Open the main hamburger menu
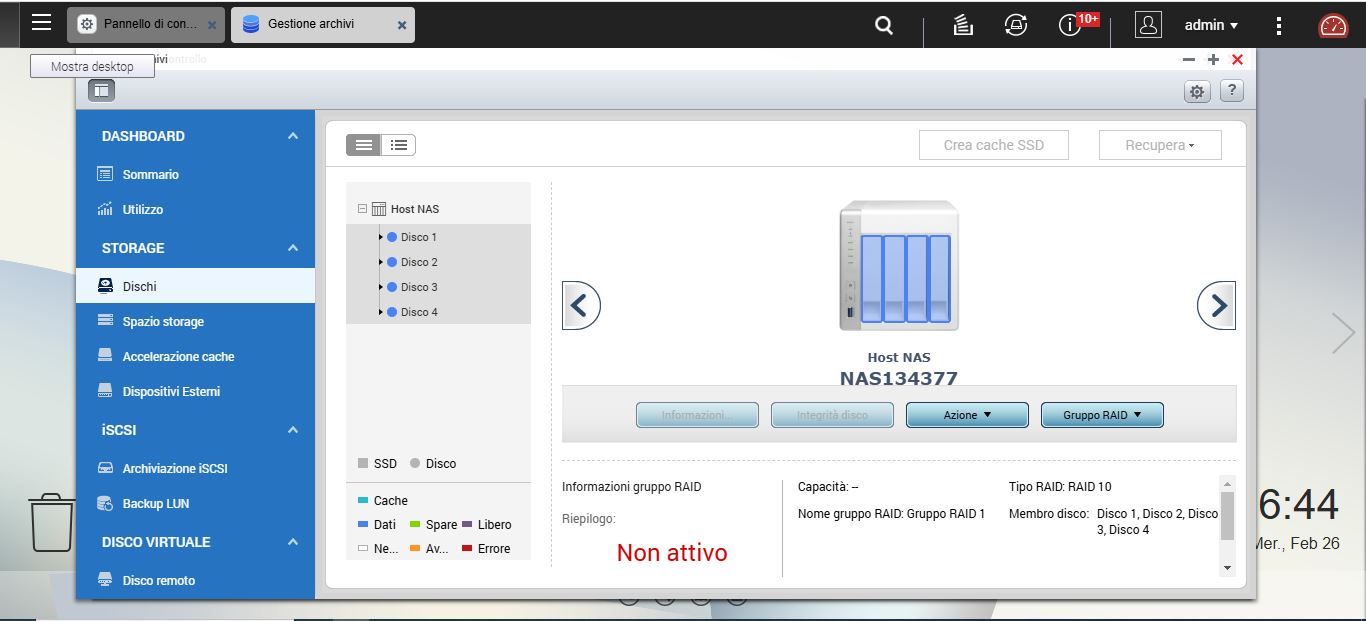This screenshot has width=1366, height=621. pyautogui.click(x=41, y=23)
